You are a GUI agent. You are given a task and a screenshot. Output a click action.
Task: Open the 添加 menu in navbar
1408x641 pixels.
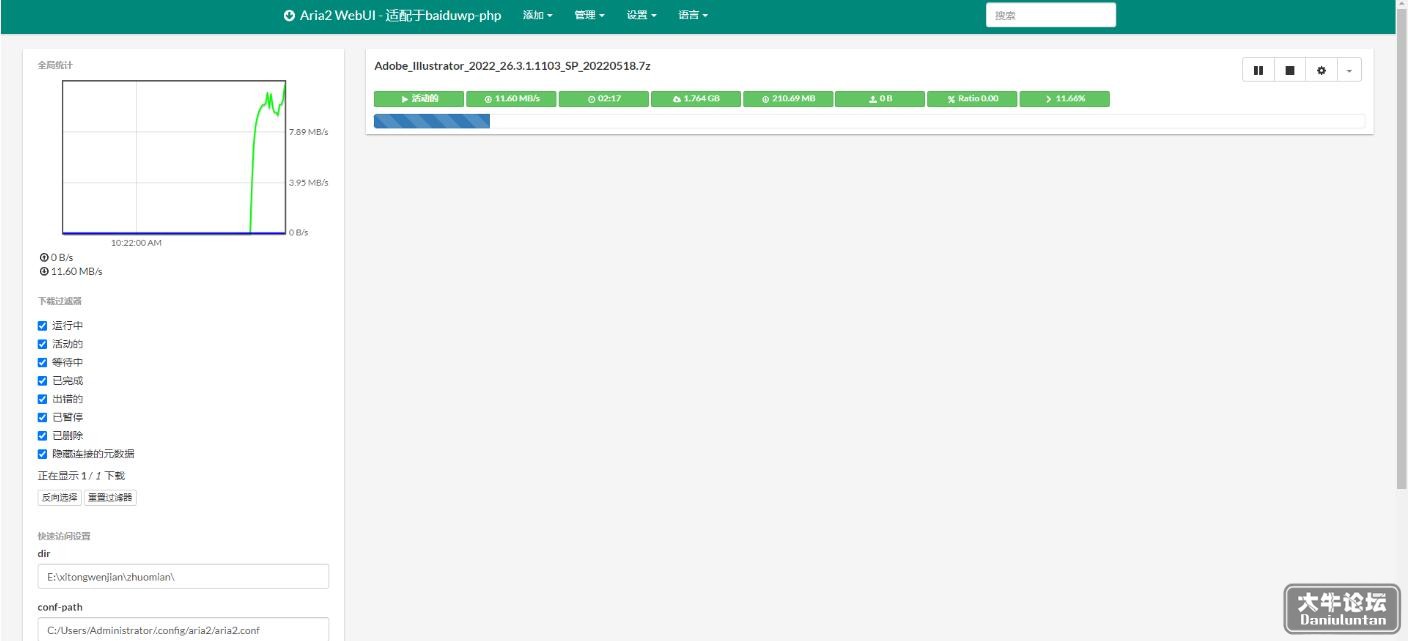[538, 15]
